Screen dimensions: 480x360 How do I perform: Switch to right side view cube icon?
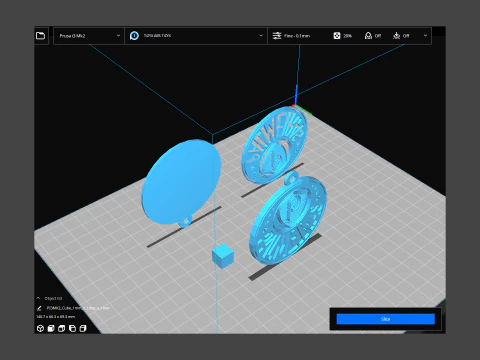click(x=83, y=329)
